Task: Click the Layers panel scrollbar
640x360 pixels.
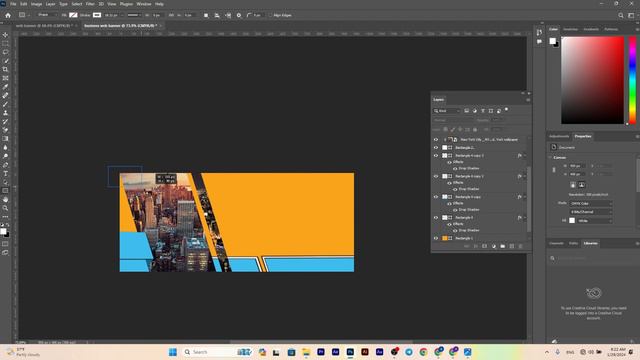Action: click(529, 200)
